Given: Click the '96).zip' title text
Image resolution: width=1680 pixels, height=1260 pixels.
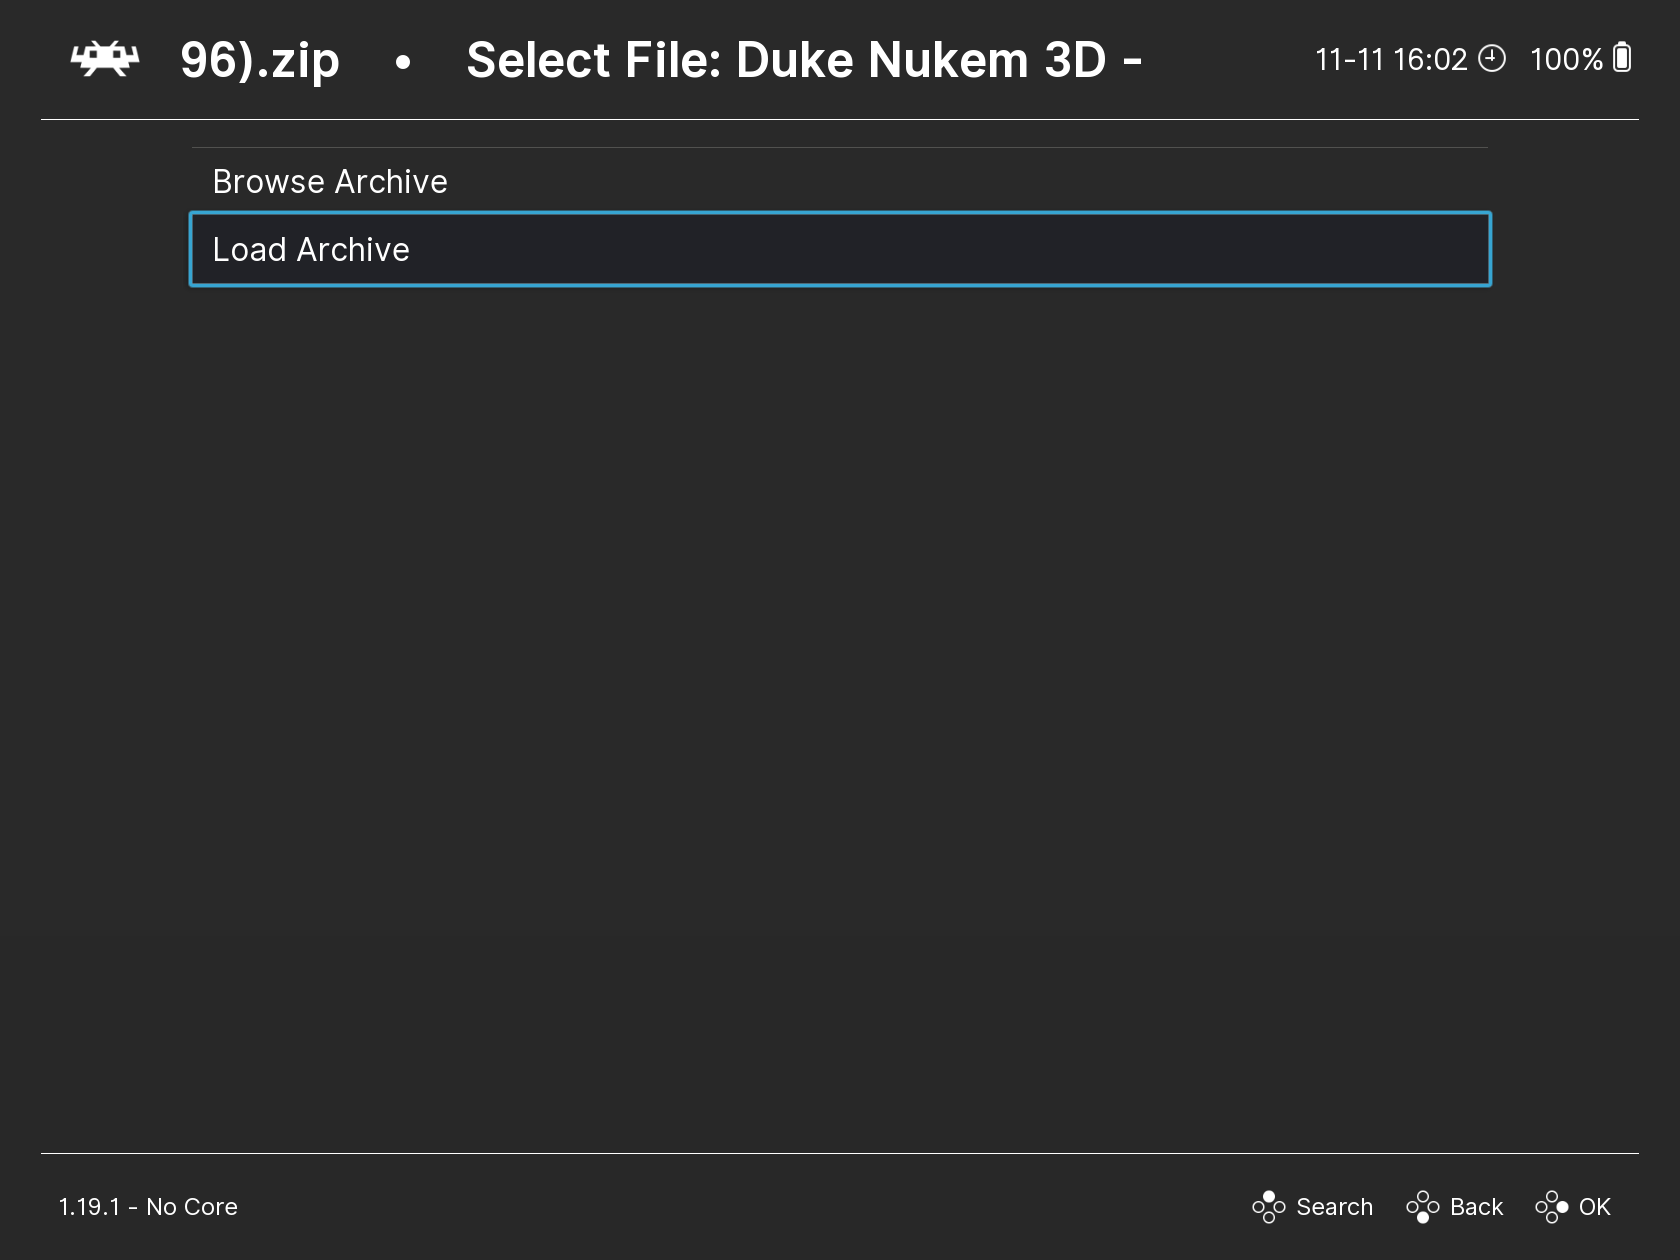Looking at the screenshot, I should click(260, 62).
